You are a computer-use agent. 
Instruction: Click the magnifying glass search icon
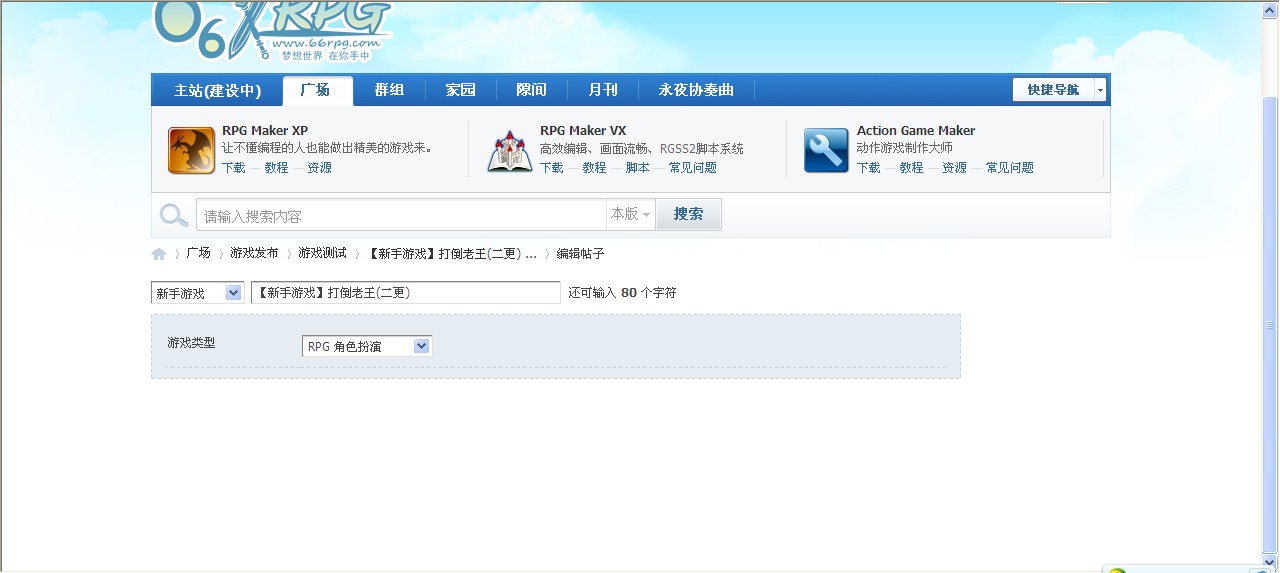[x=174, y=215]
